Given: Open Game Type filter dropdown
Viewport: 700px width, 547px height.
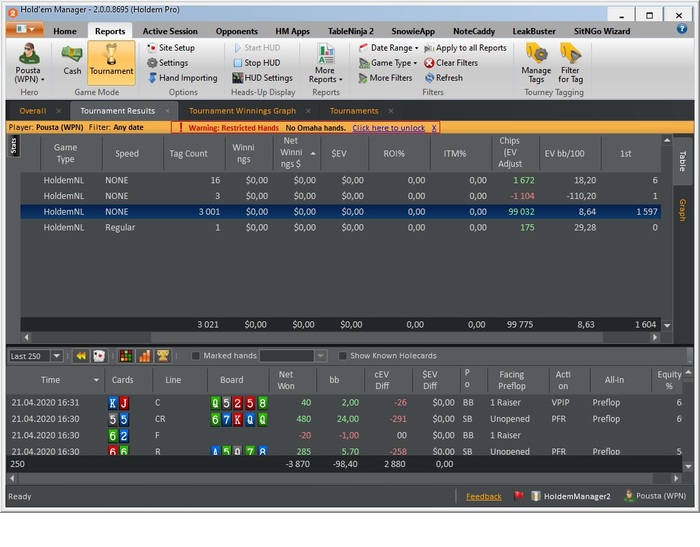Looking at the screenshot, I should click(388, 63).
